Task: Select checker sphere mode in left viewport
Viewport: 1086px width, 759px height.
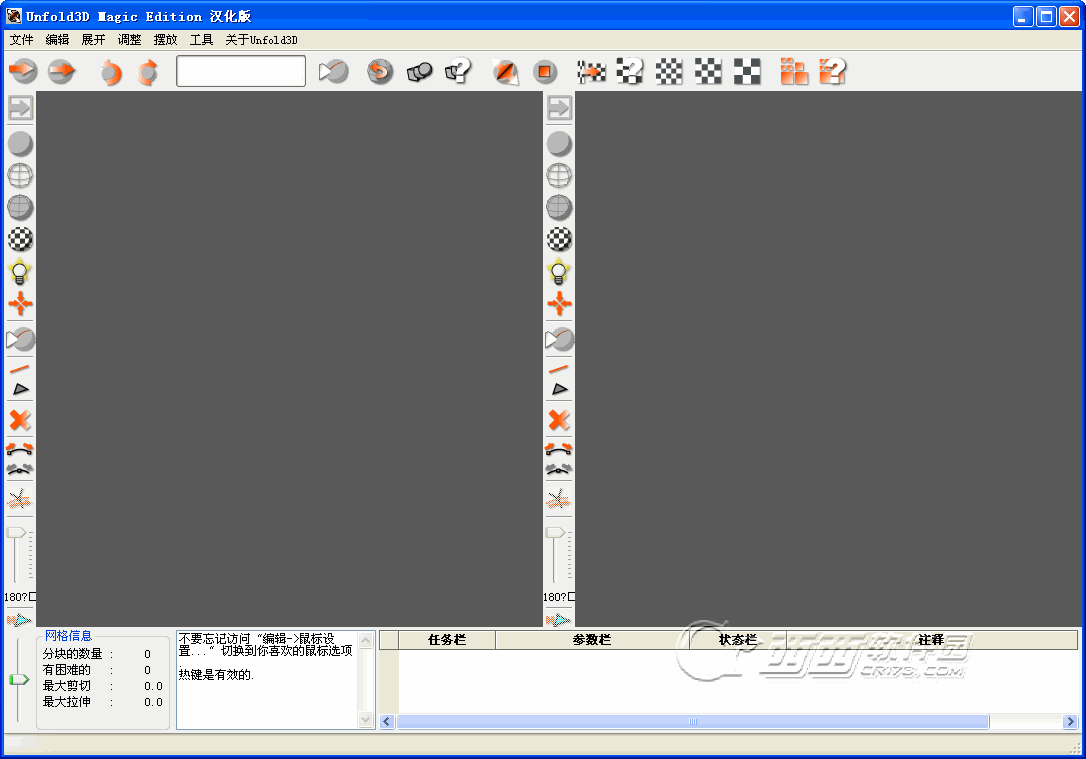Action: click(x=20, y=238)
